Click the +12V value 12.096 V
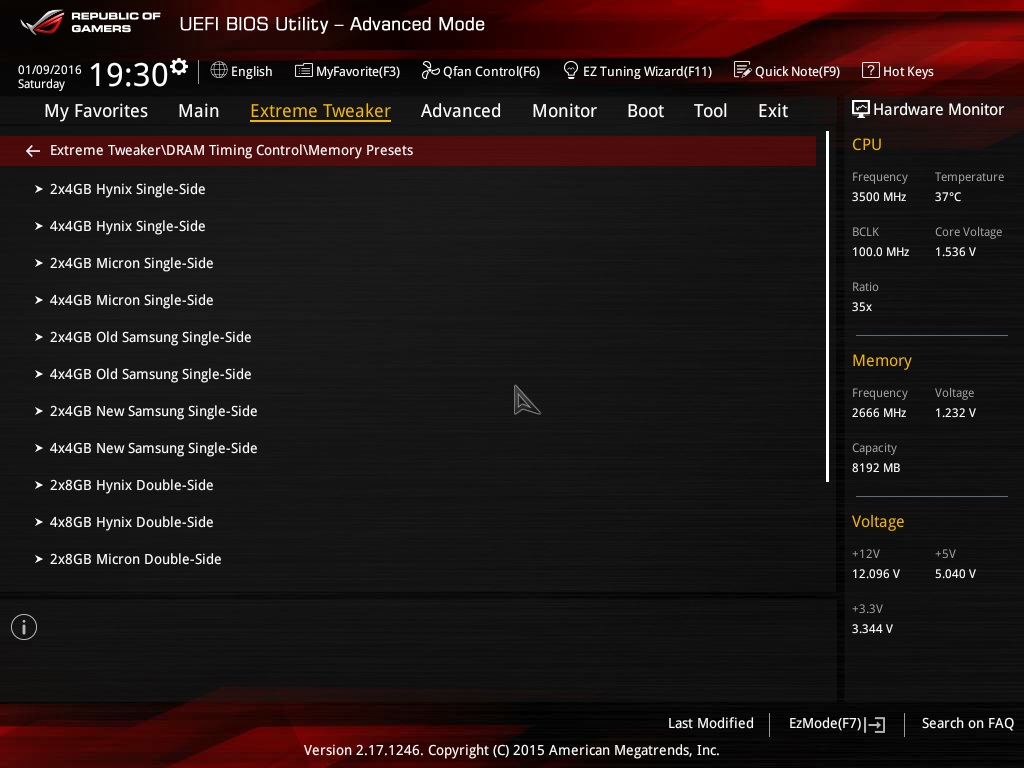 click(x=876, y=573)
